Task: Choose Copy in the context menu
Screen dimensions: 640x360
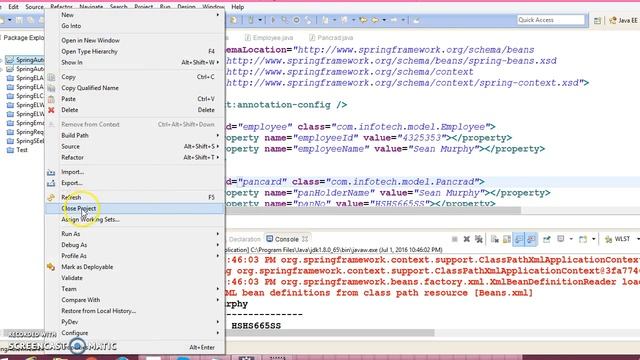Action: tap(135, 77)
